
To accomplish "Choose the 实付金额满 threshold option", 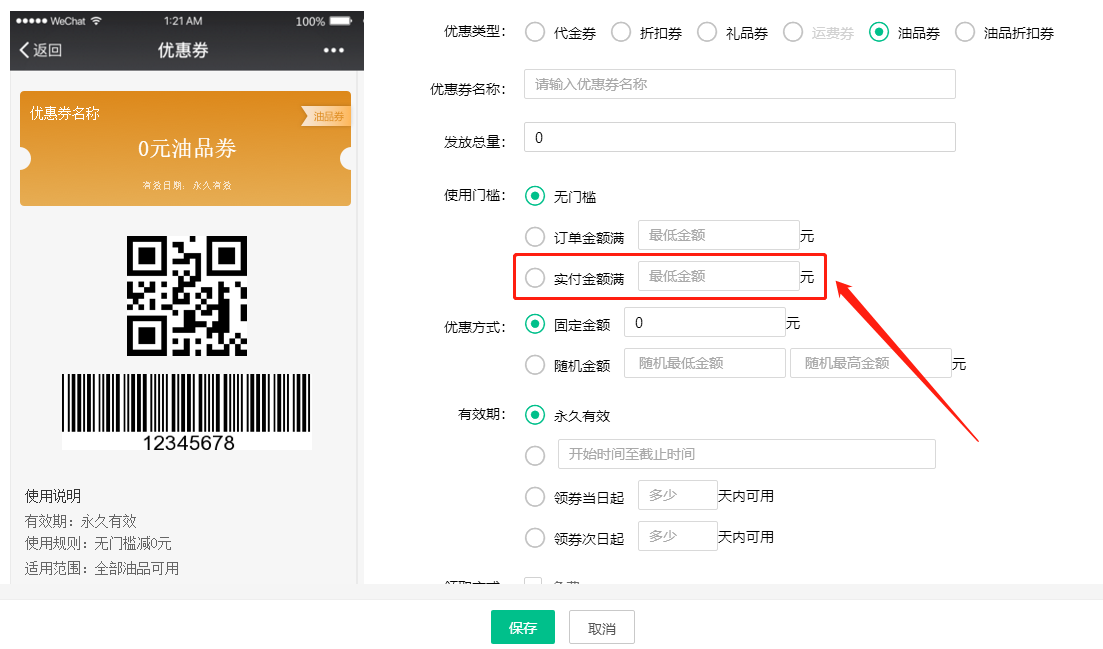I will pyautogui.click(x=535, y=278).
